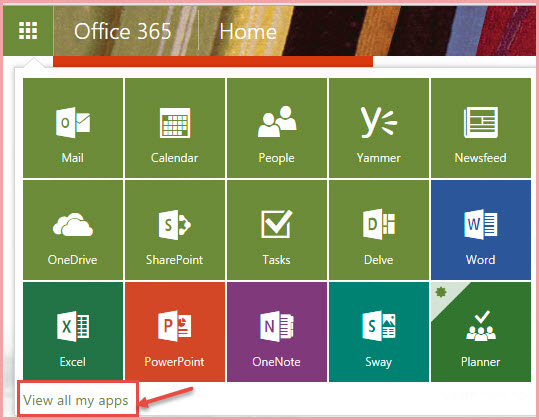The height and width of the screenshot is (420, 539).
Task: Click the Office 365 header title
Action: [123, 31]
